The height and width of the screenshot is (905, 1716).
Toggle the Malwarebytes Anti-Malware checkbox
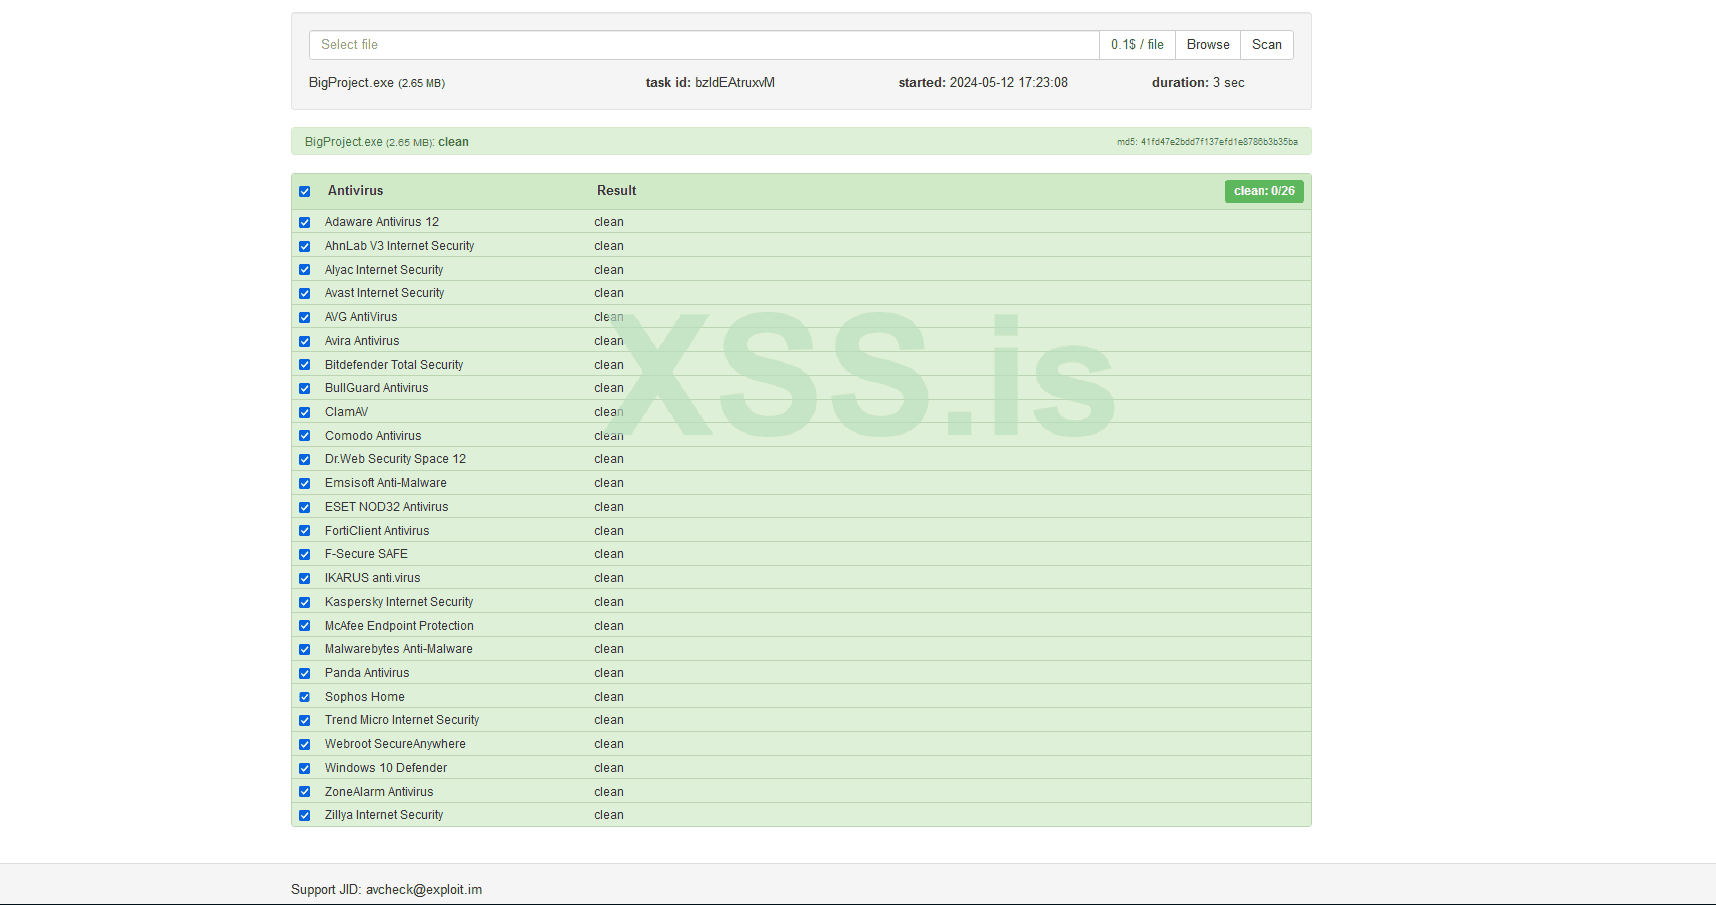tap(305, 649)
